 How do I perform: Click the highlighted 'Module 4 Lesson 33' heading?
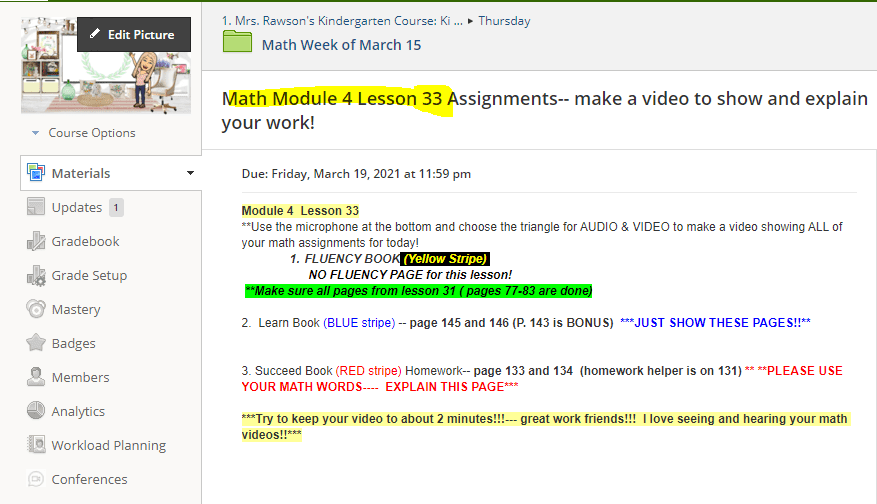click(300, 211)
